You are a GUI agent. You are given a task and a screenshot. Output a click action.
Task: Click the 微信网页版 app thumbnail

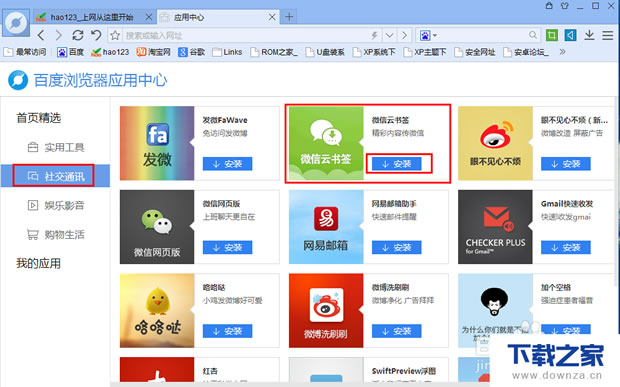[157, 227]
